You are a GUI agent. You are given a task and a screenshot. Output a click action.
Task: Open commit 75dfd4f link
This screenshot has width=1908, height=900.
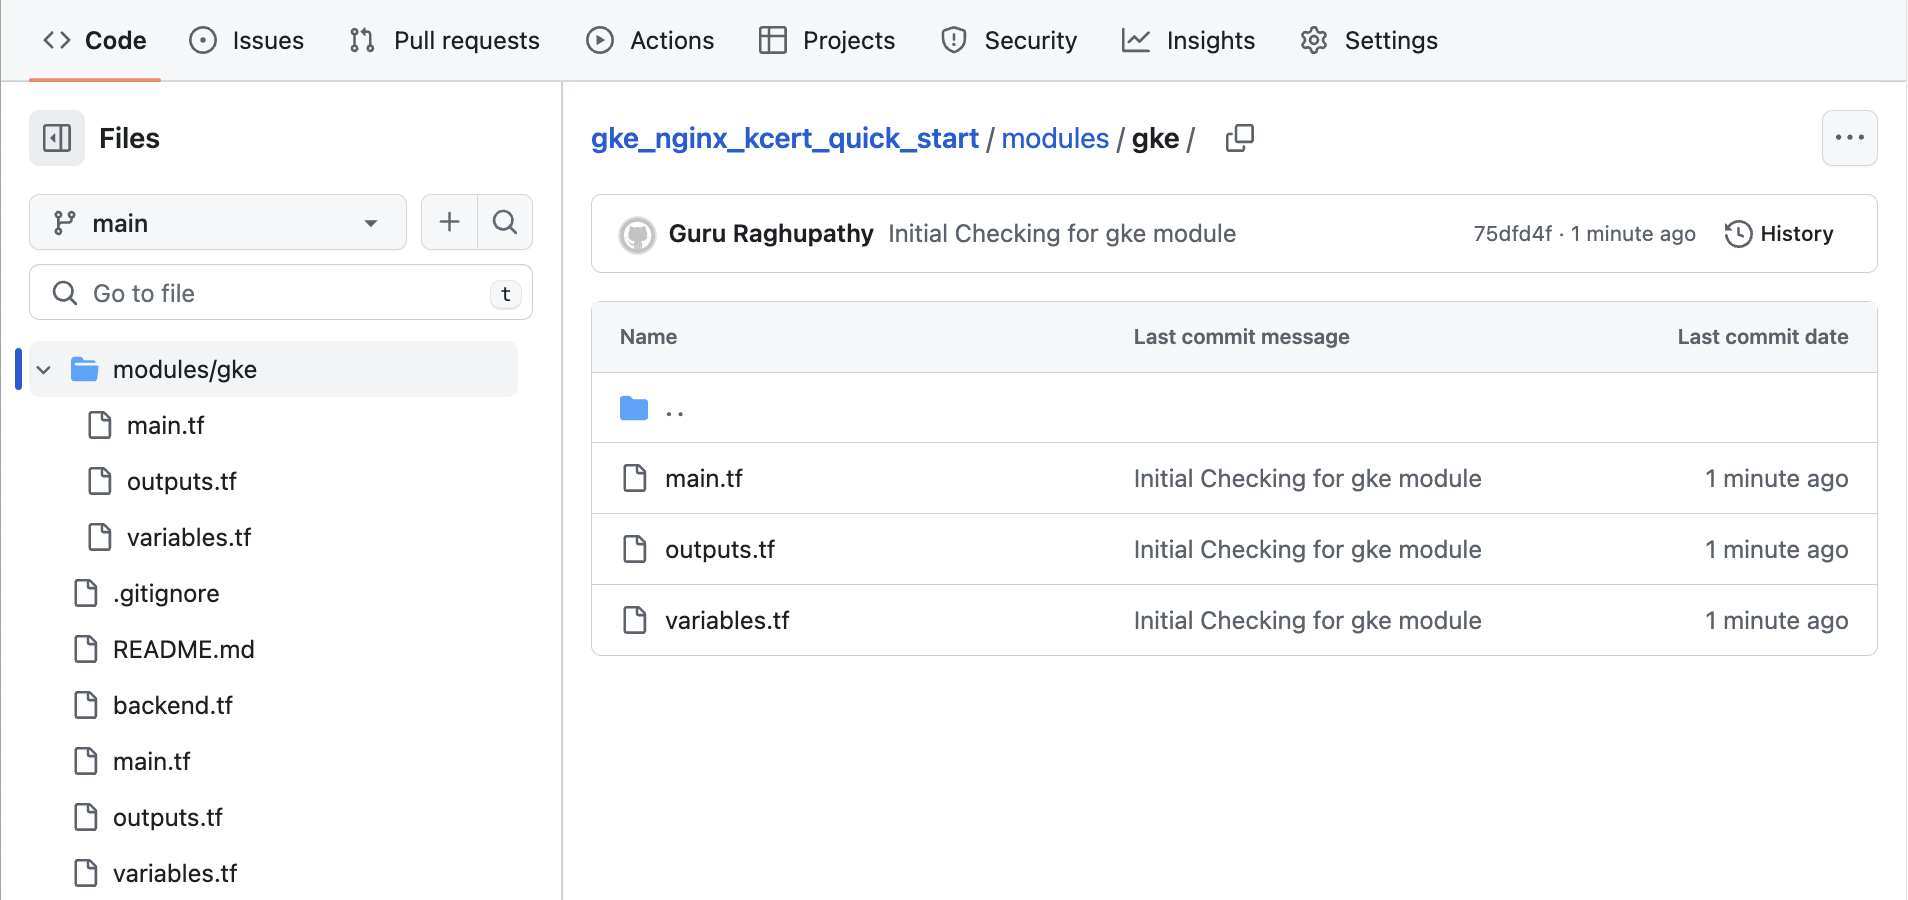[1512, 234]
